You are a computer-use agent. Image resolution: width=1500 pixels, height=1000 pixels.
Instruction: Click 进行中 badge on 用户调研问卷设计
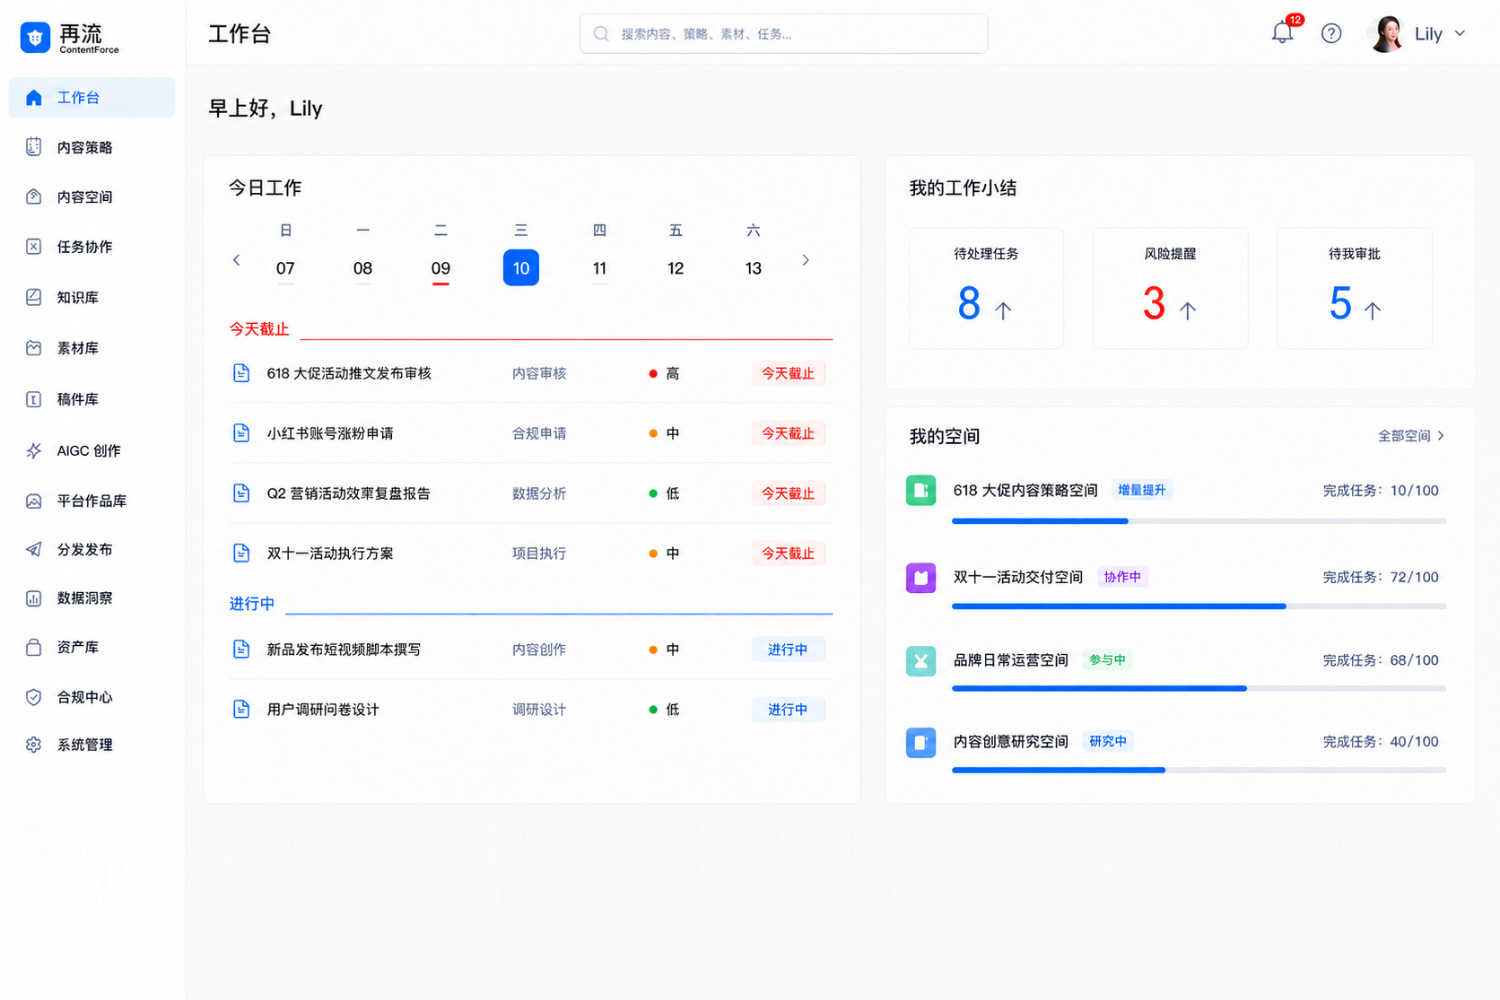click(x=788, y=709)
